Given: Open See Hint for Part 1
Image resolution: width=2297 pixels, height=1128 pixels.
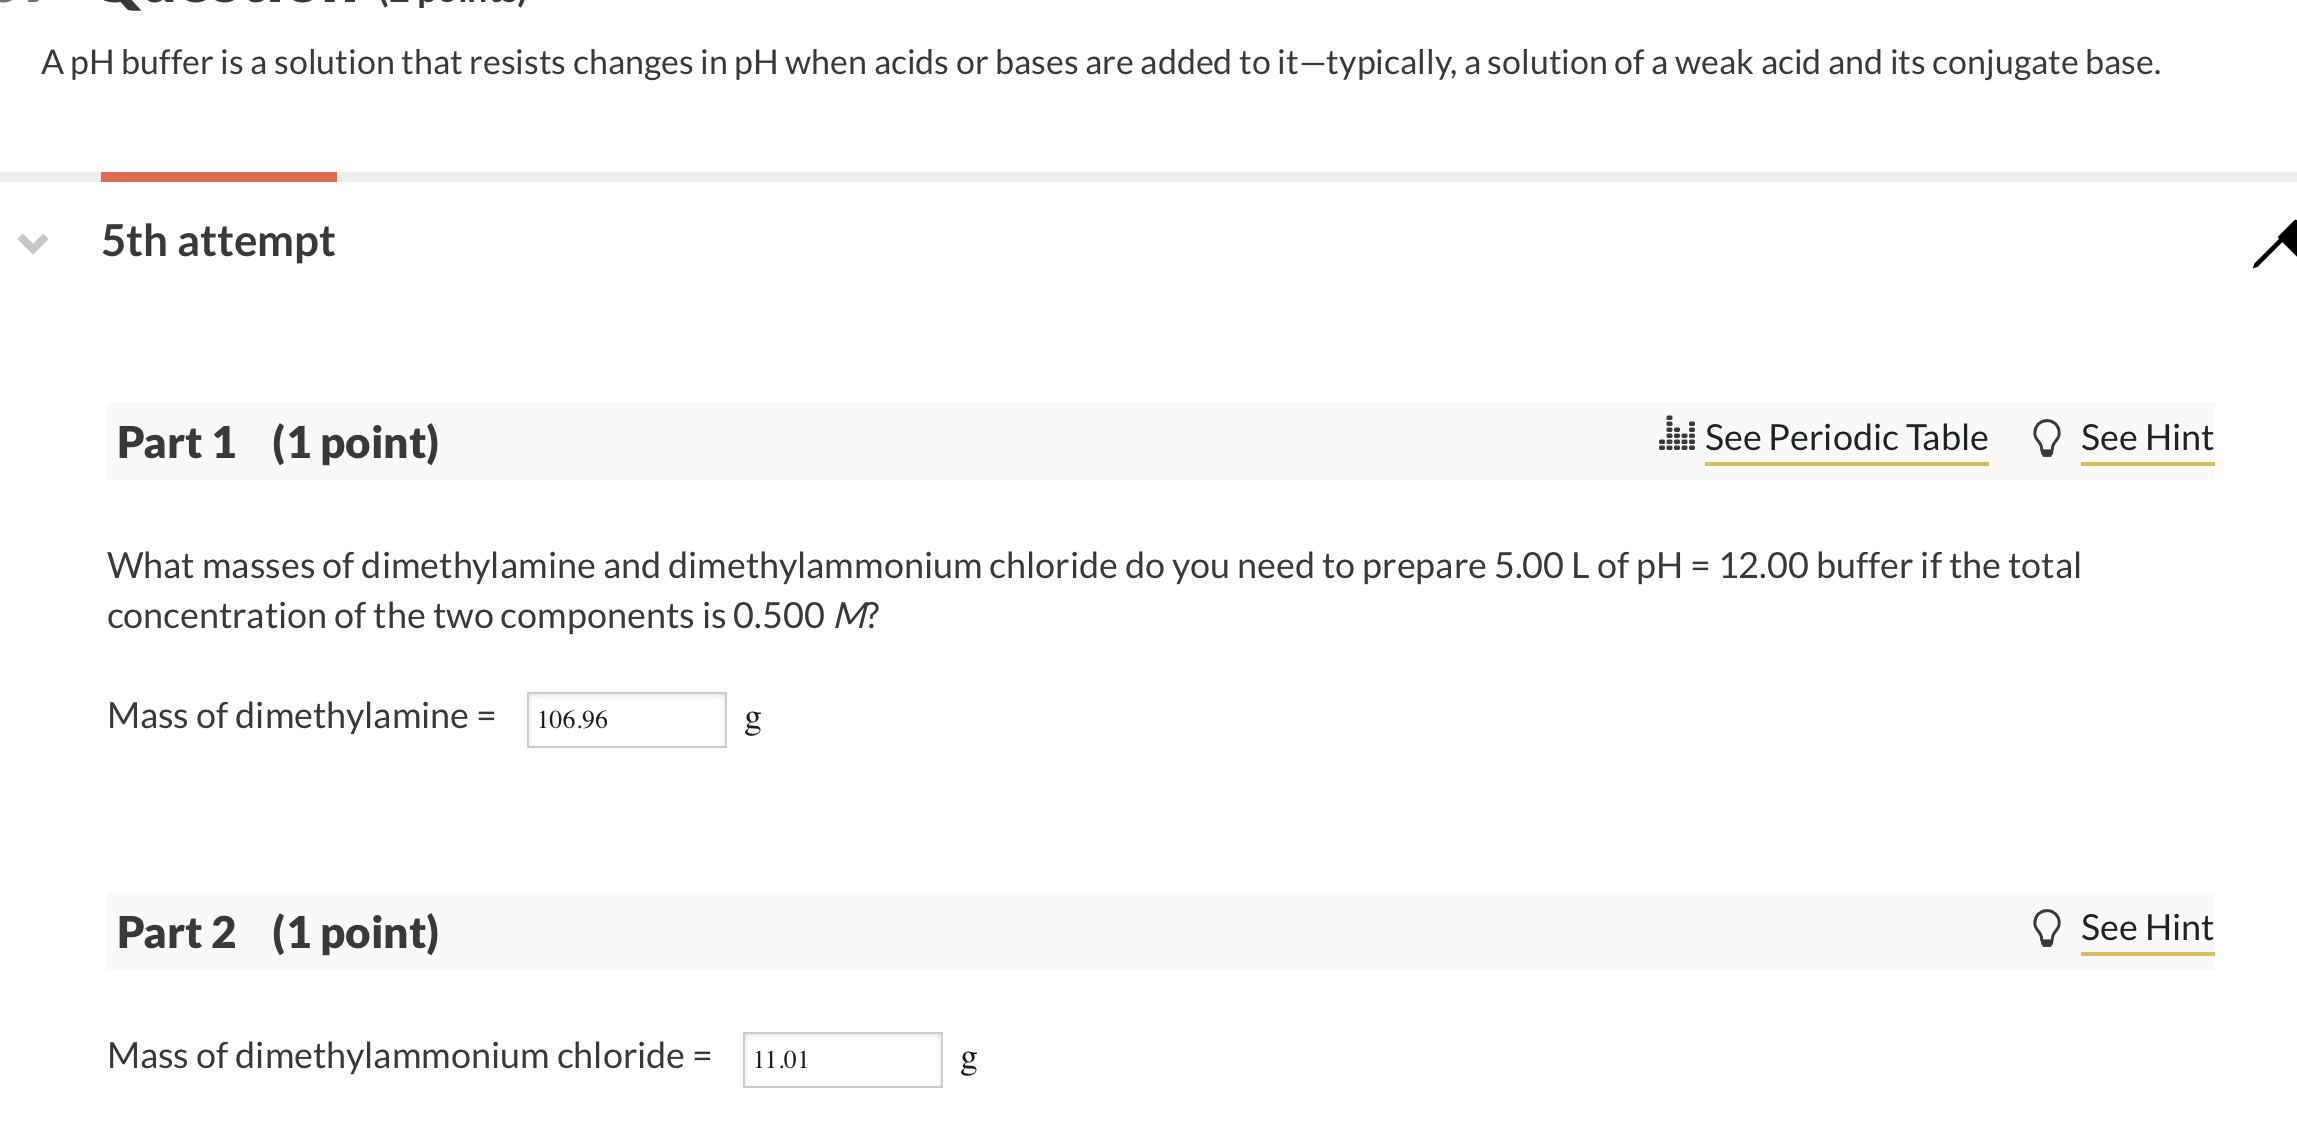Looking at the screenshot, I should click(x=2146, y=437).
